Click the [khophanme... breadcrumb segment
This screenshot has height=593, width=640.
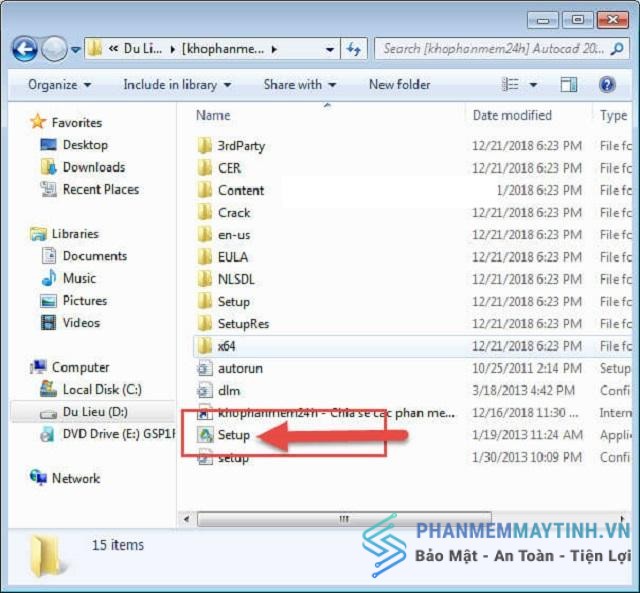point(223,49)
